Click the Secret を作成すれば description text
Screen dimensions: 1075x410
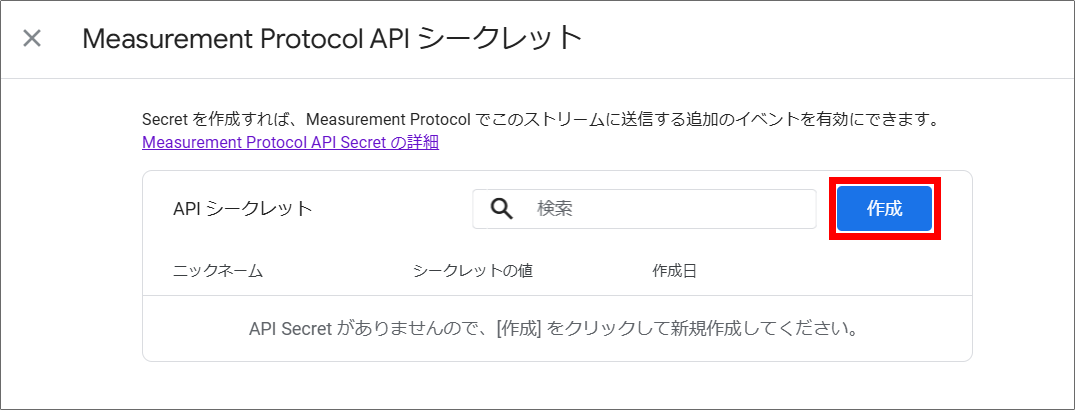(x=540, y=120)
